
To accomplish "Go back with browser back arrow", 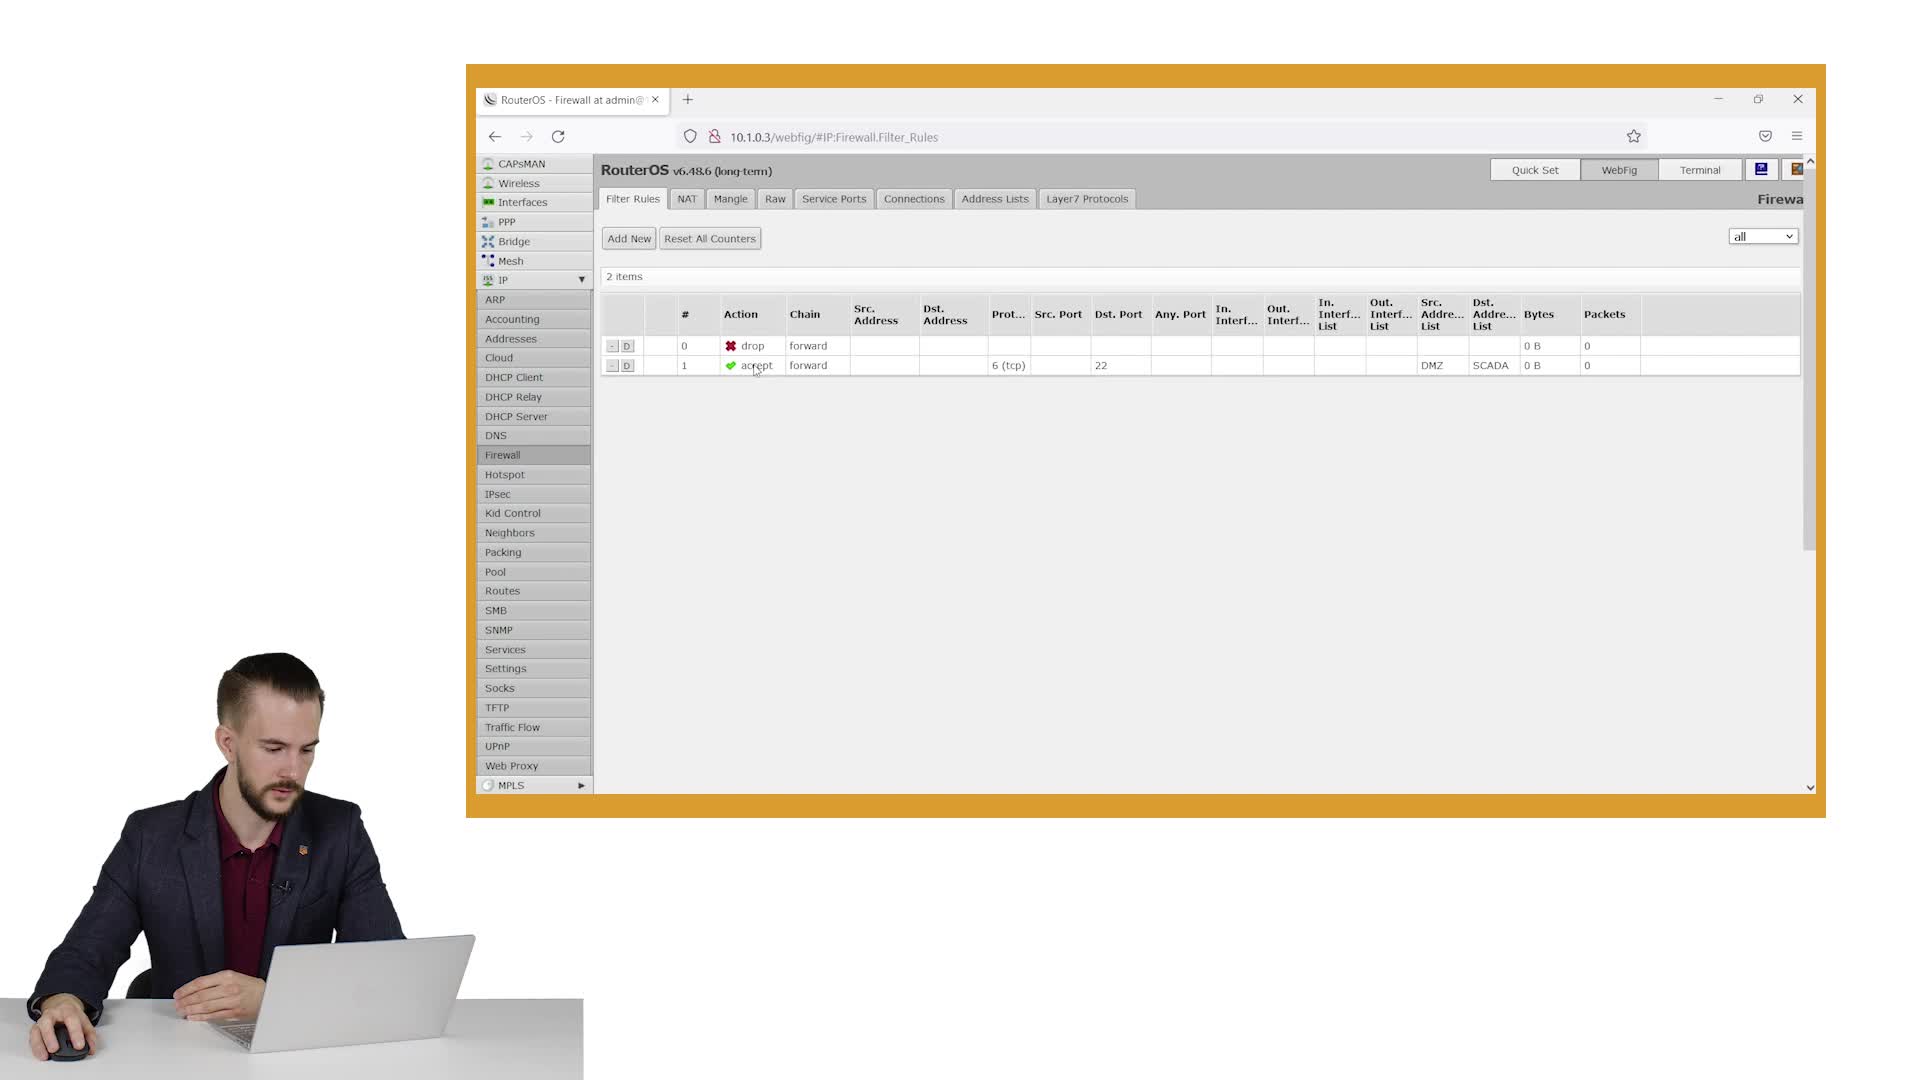I will pyautogui.click(x=495, y=137).
